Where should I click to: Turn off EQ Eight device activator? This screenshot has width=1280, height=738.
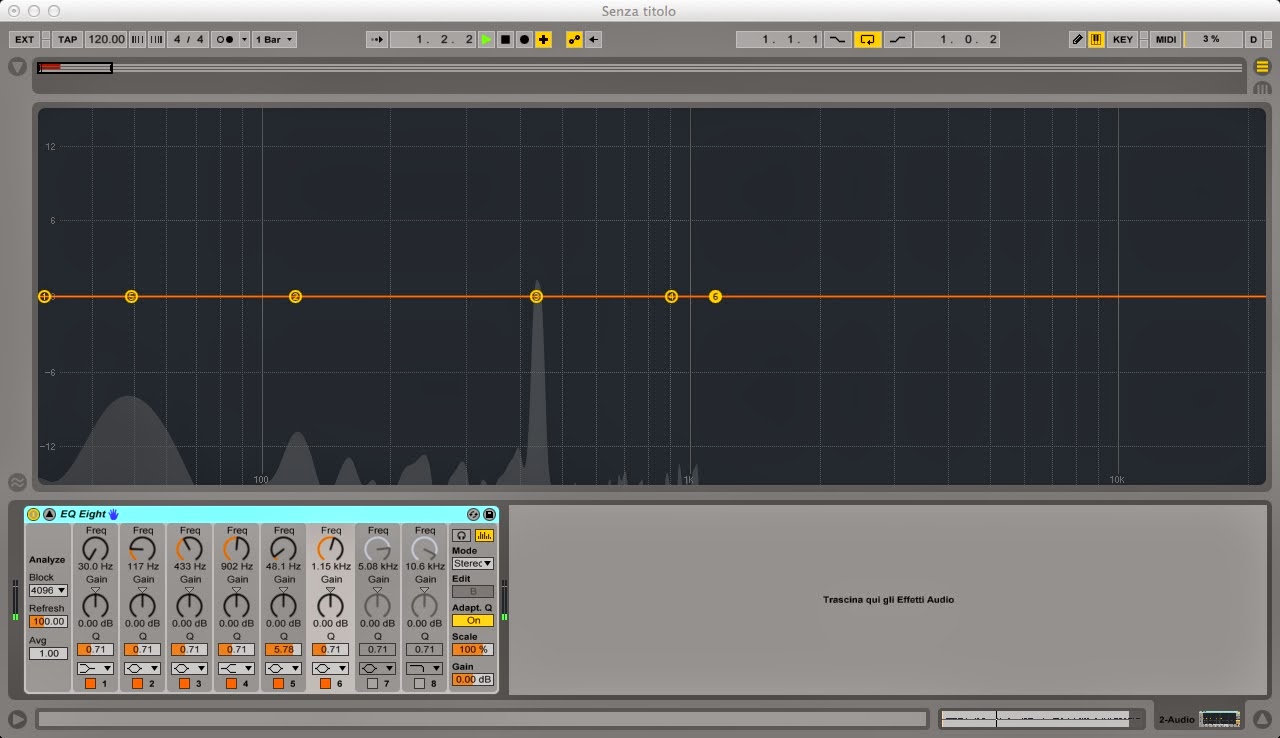click(33, 514)
